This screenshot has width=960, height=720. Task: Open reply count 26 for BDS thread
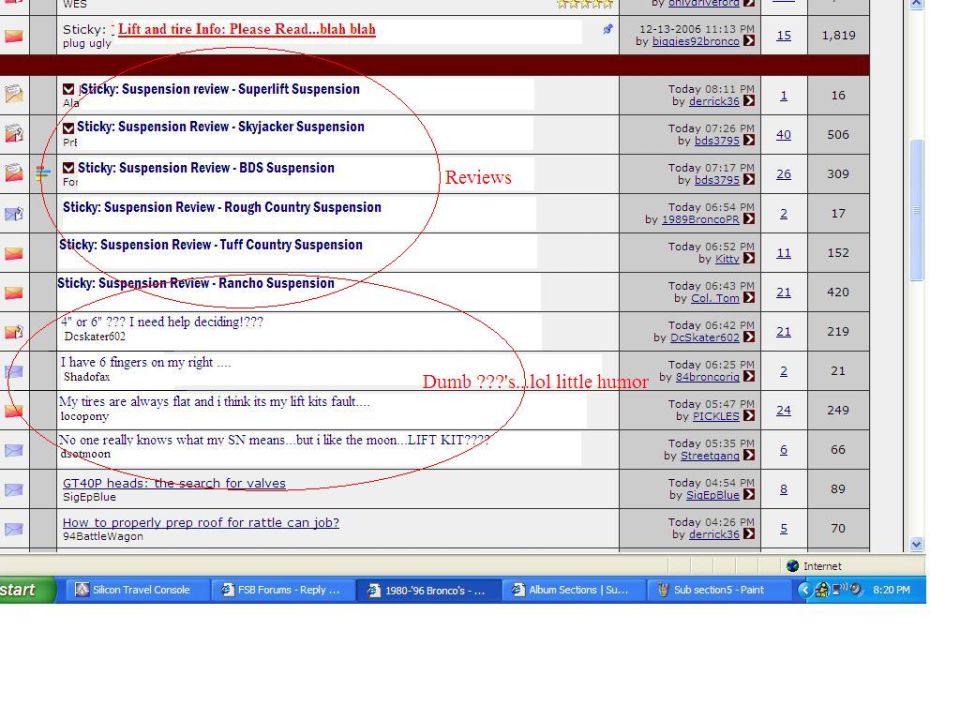pyautogui.click(x=784, y=174)
